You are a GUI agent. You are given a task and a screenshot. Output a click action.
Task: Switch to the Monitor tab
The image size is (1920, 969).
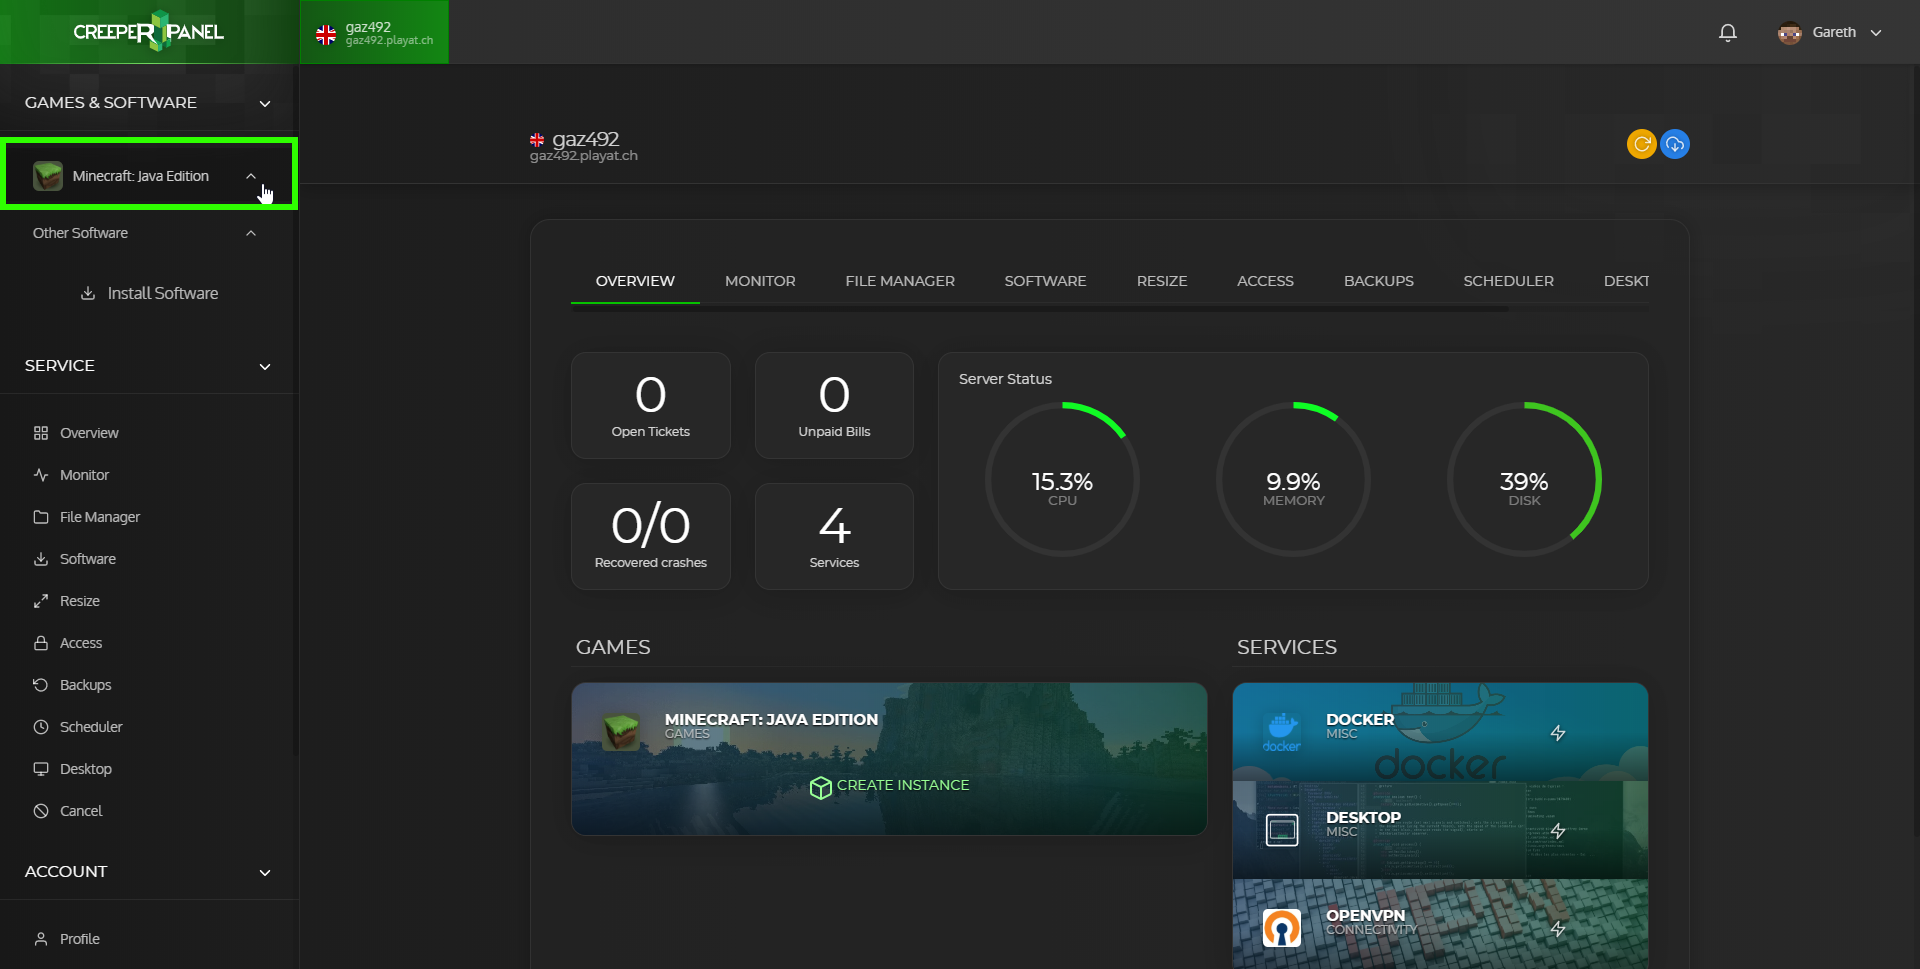tap(760, 281)
